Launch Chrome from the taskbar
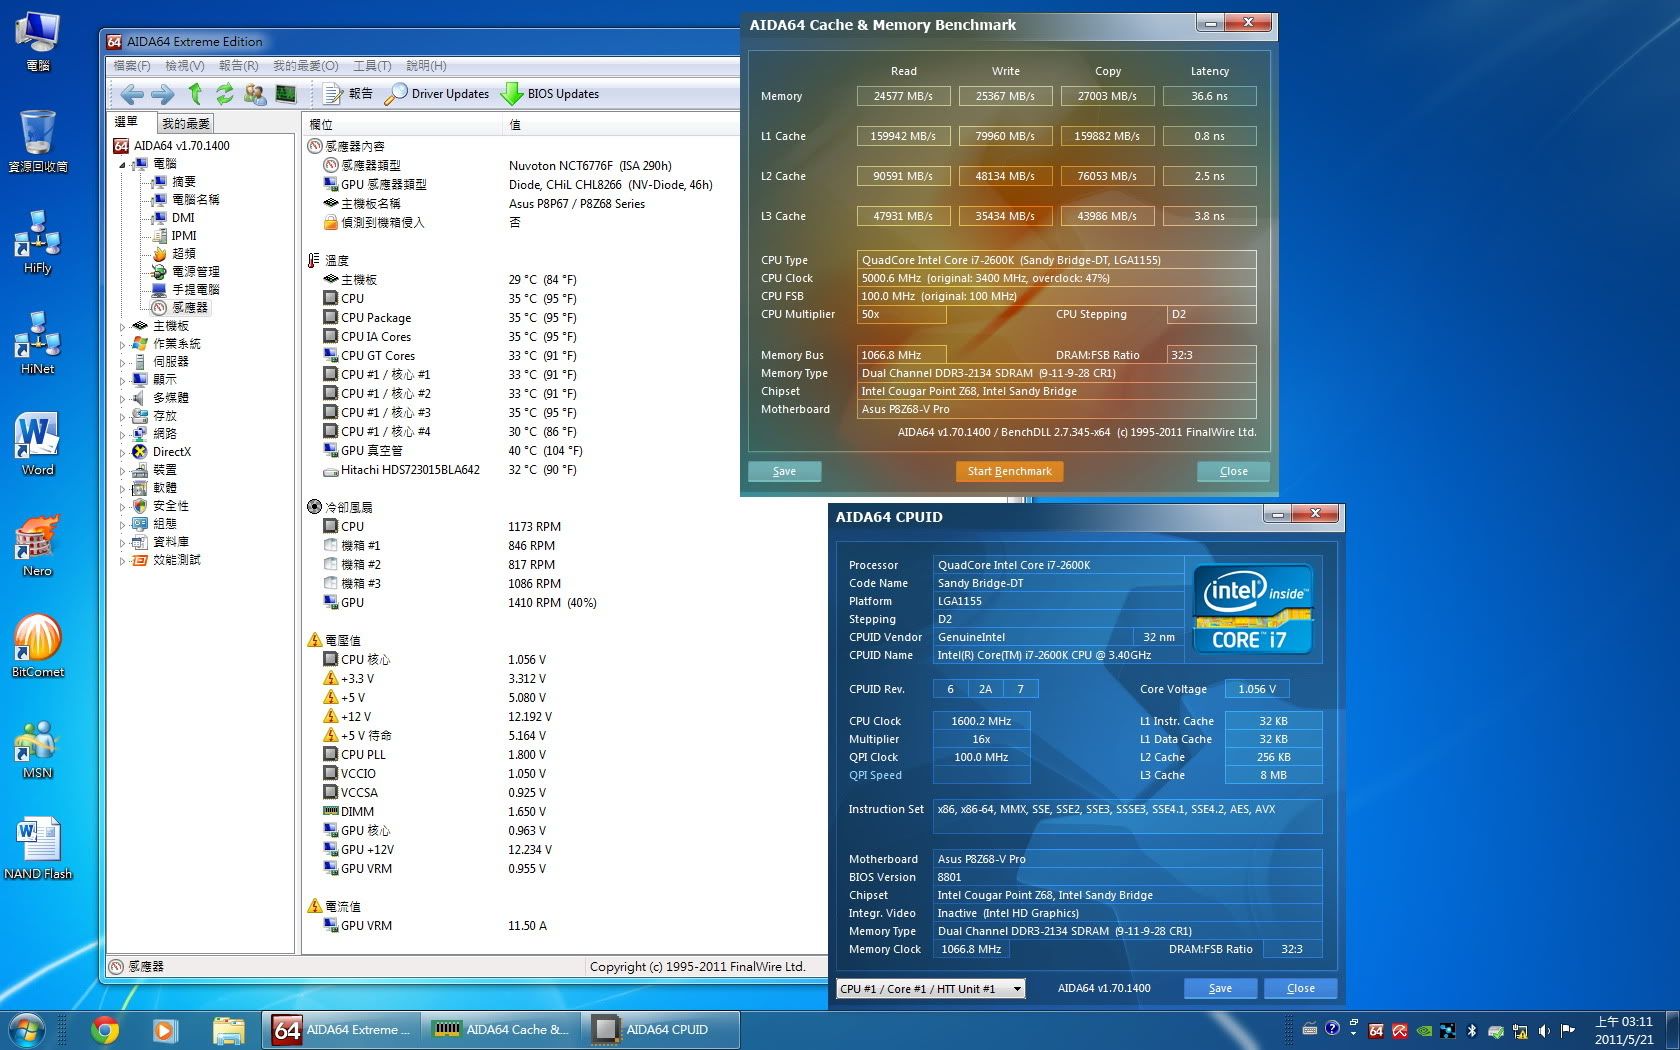The height and width of the screenshot is (1050, 1680). (x=104, y=1029)
